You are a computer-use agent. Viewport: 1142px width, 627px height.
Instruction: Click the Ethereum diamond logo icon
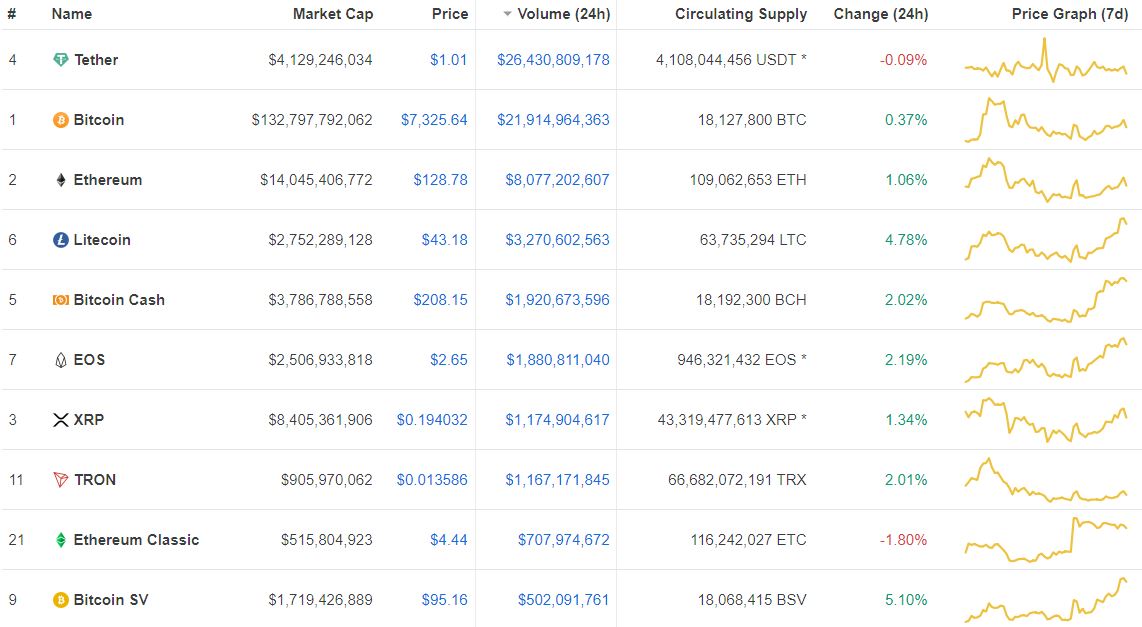point(61,180)
